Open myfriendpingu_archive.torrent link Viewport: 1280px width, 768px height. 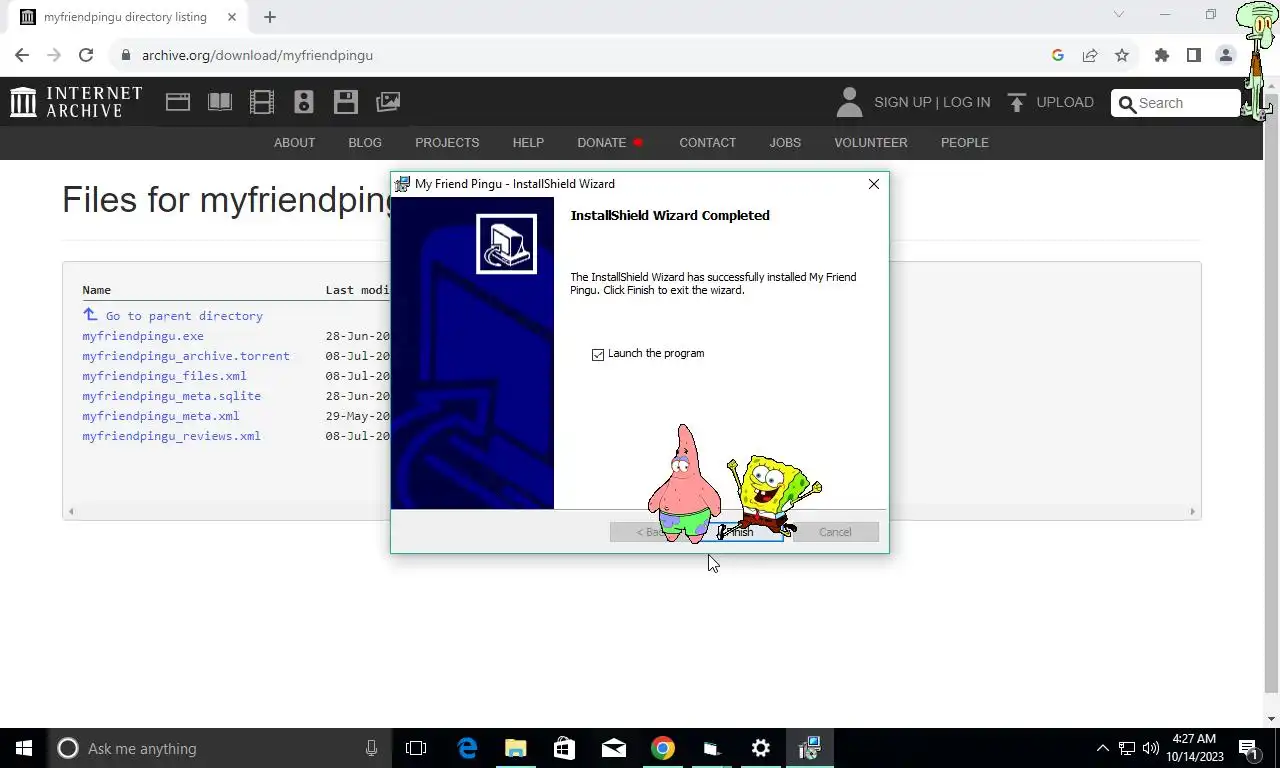click(x=186, y=356)
